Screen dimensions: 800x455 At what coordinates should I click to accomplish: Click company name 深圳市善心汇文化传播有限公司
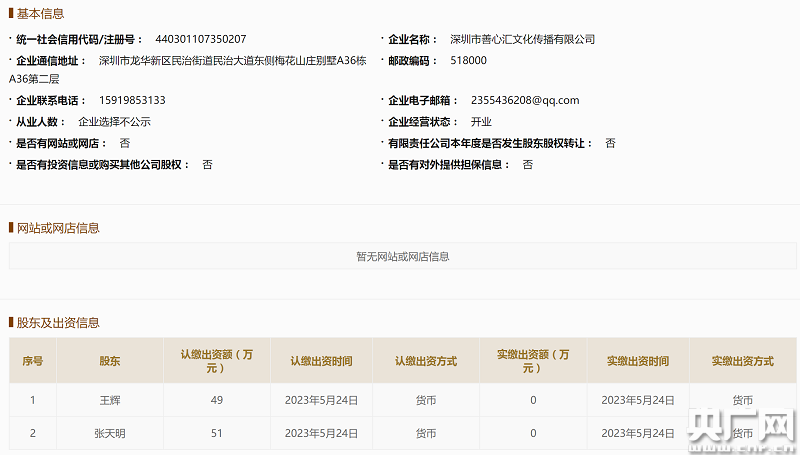522,39
